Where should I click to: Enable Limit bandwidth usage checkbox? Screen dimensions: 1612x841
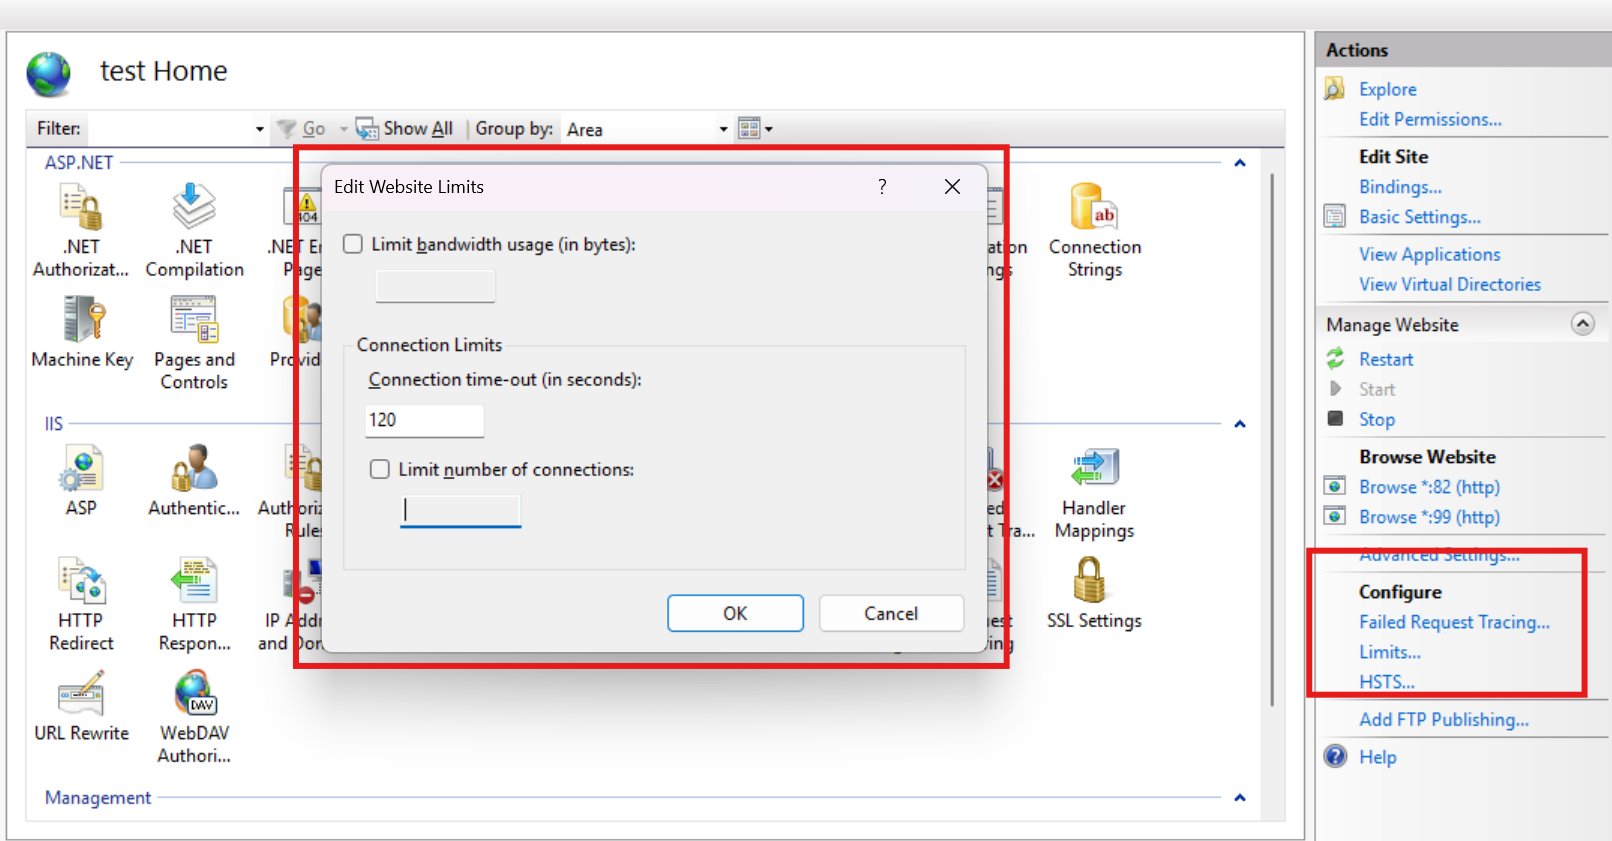pyautogui.click(x=353, y=244)
